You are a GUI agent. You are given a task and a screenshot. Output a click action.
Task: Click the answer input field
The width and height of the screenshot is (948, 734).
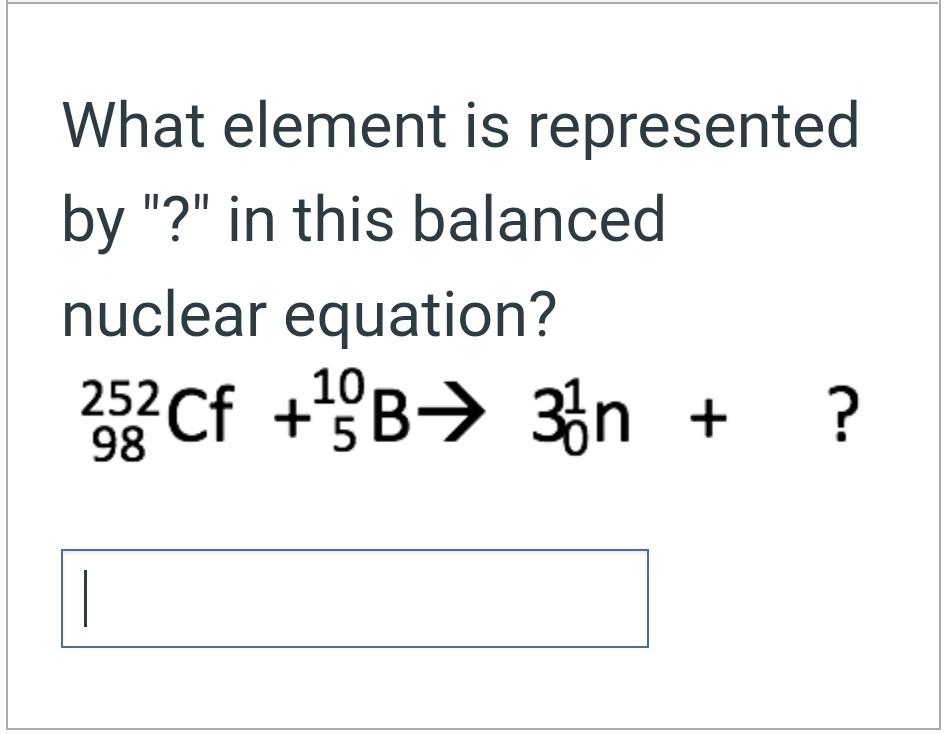pyautogui.click(x=355, y=598)
